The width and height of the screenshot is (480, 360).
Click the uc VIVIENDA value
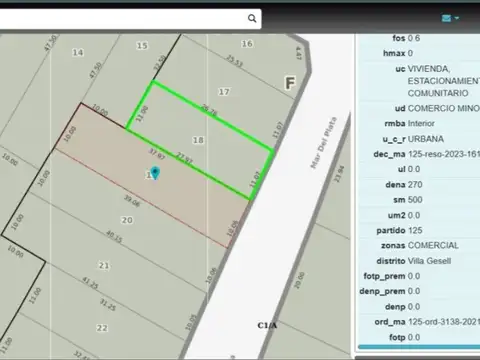[444, 81]
